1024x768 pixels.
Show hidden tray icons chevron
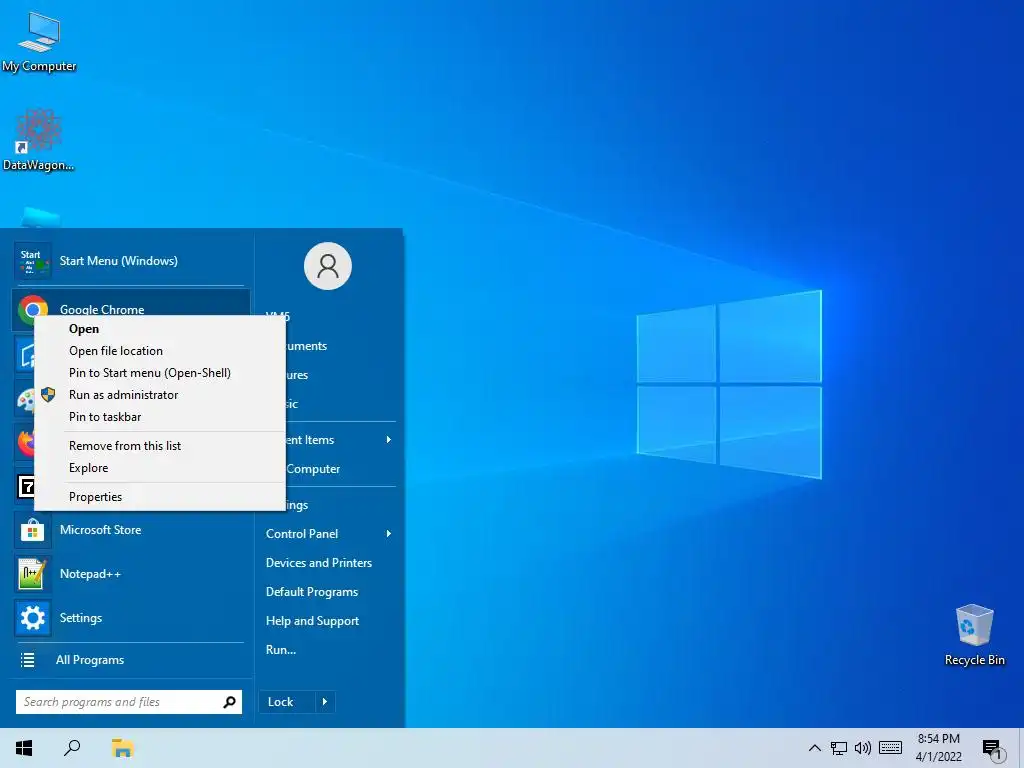tap(814, 748)
